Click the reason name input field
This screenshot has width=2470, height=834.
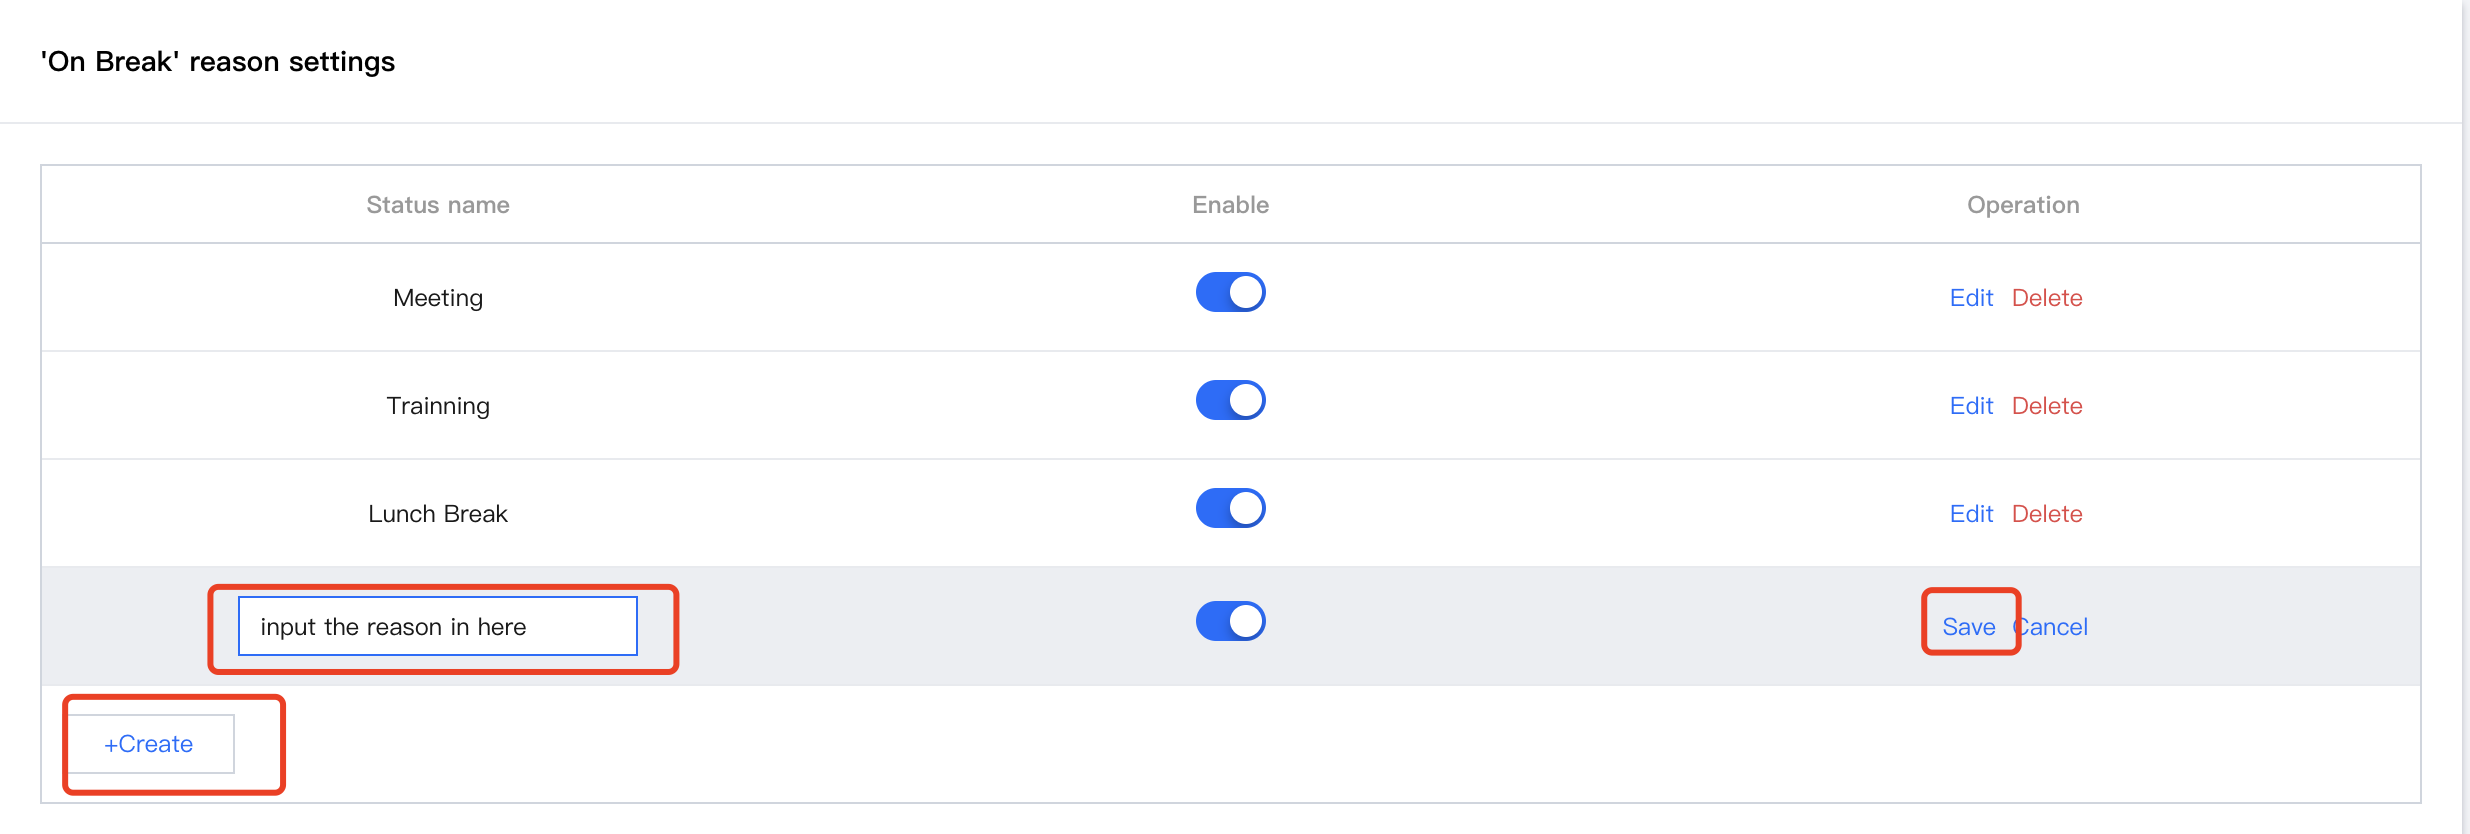click(437, 627)
